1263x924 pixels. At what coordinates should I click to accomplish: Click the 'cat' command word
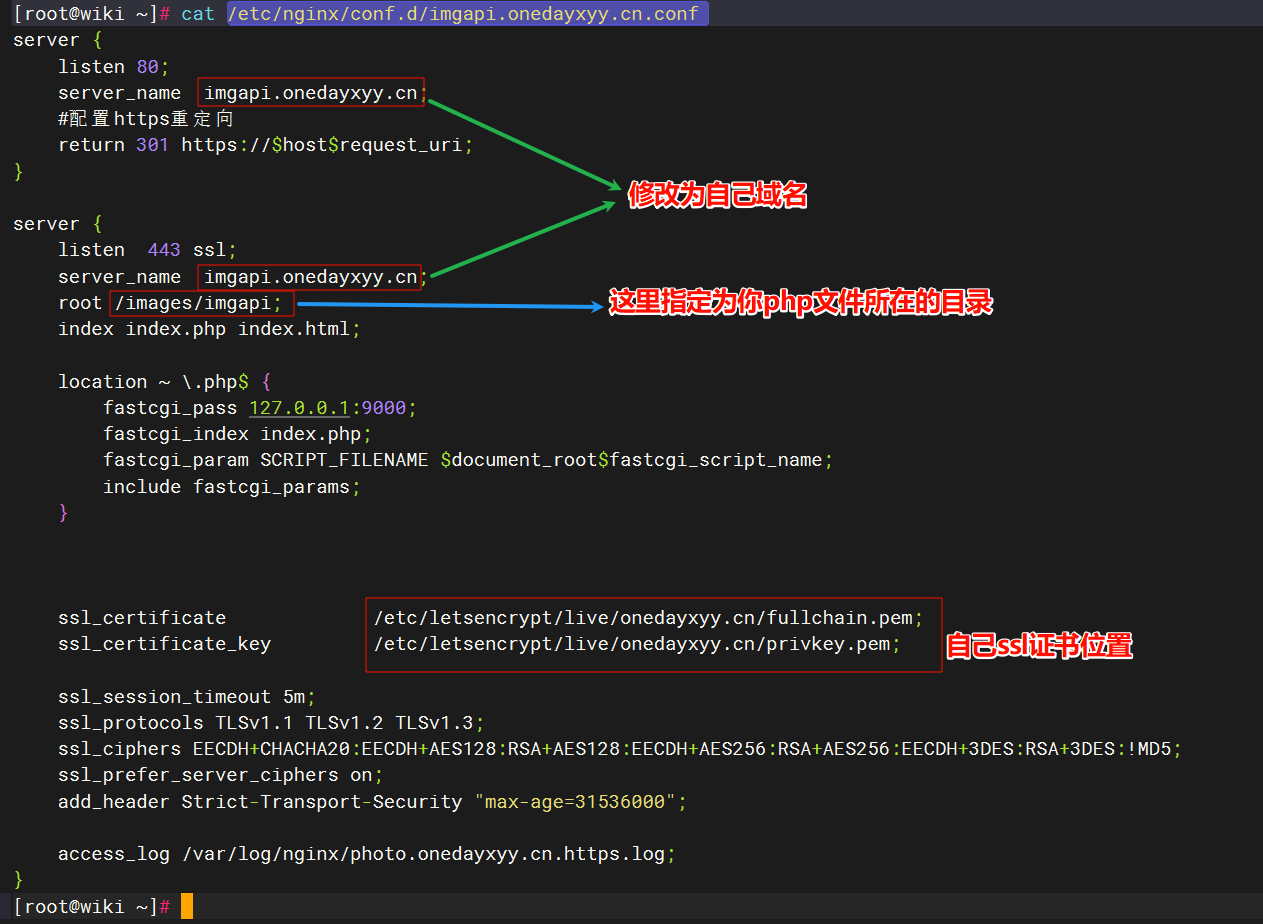[198, 14]
